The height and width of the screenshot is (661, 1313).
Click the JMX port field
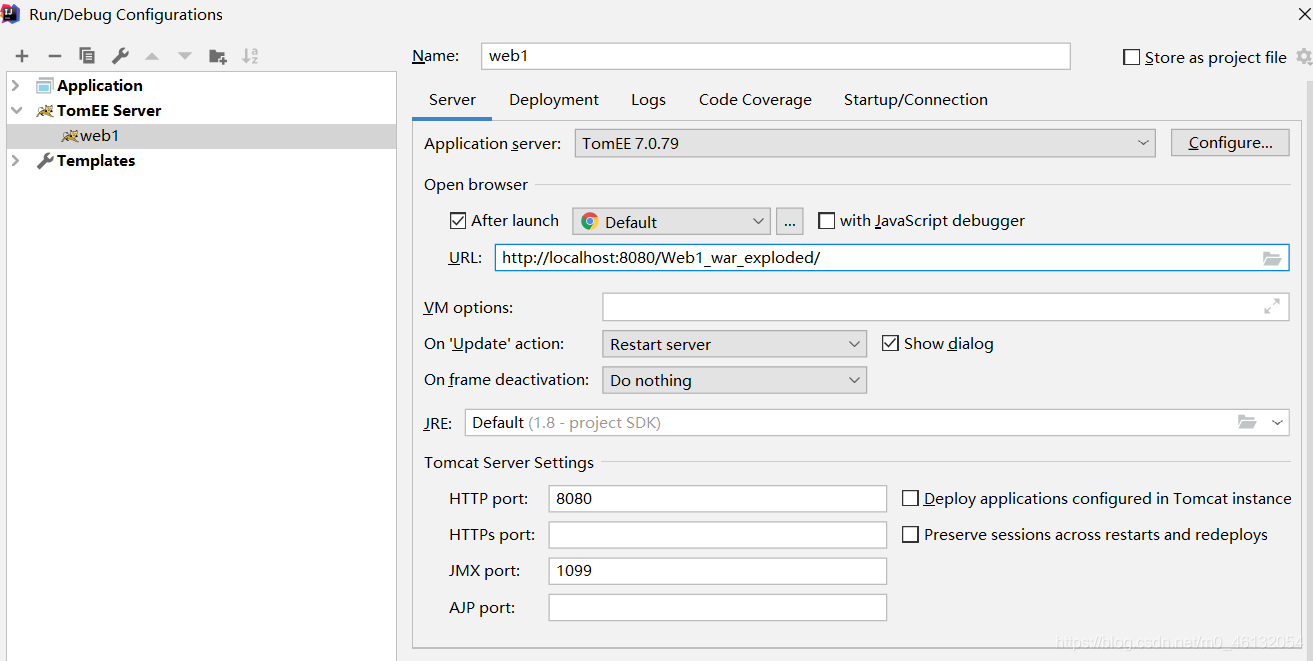click(x=717, y=571)
